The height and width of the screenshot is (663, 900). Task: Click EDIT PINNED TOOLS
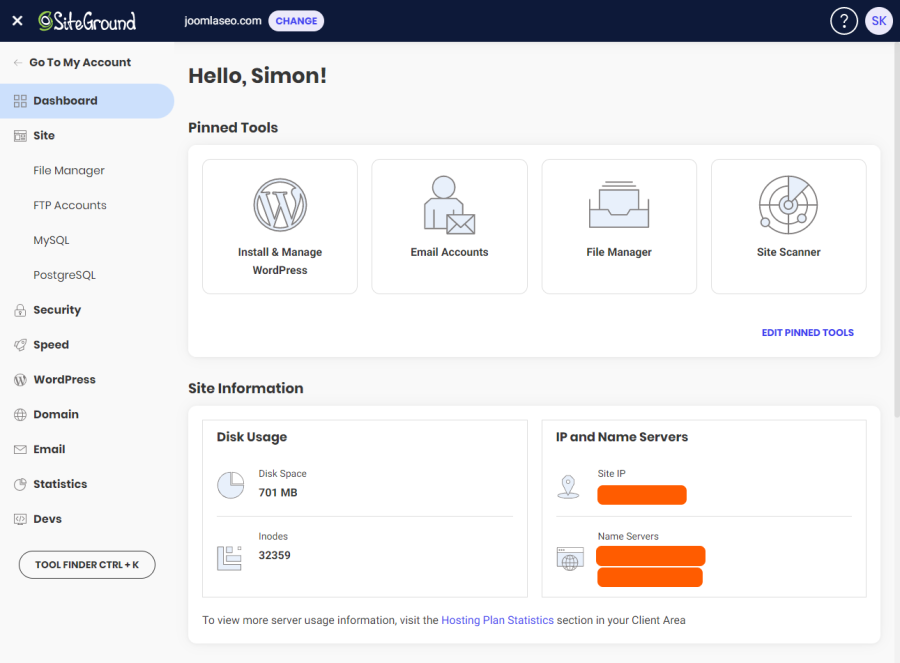[x=807, y=332]
